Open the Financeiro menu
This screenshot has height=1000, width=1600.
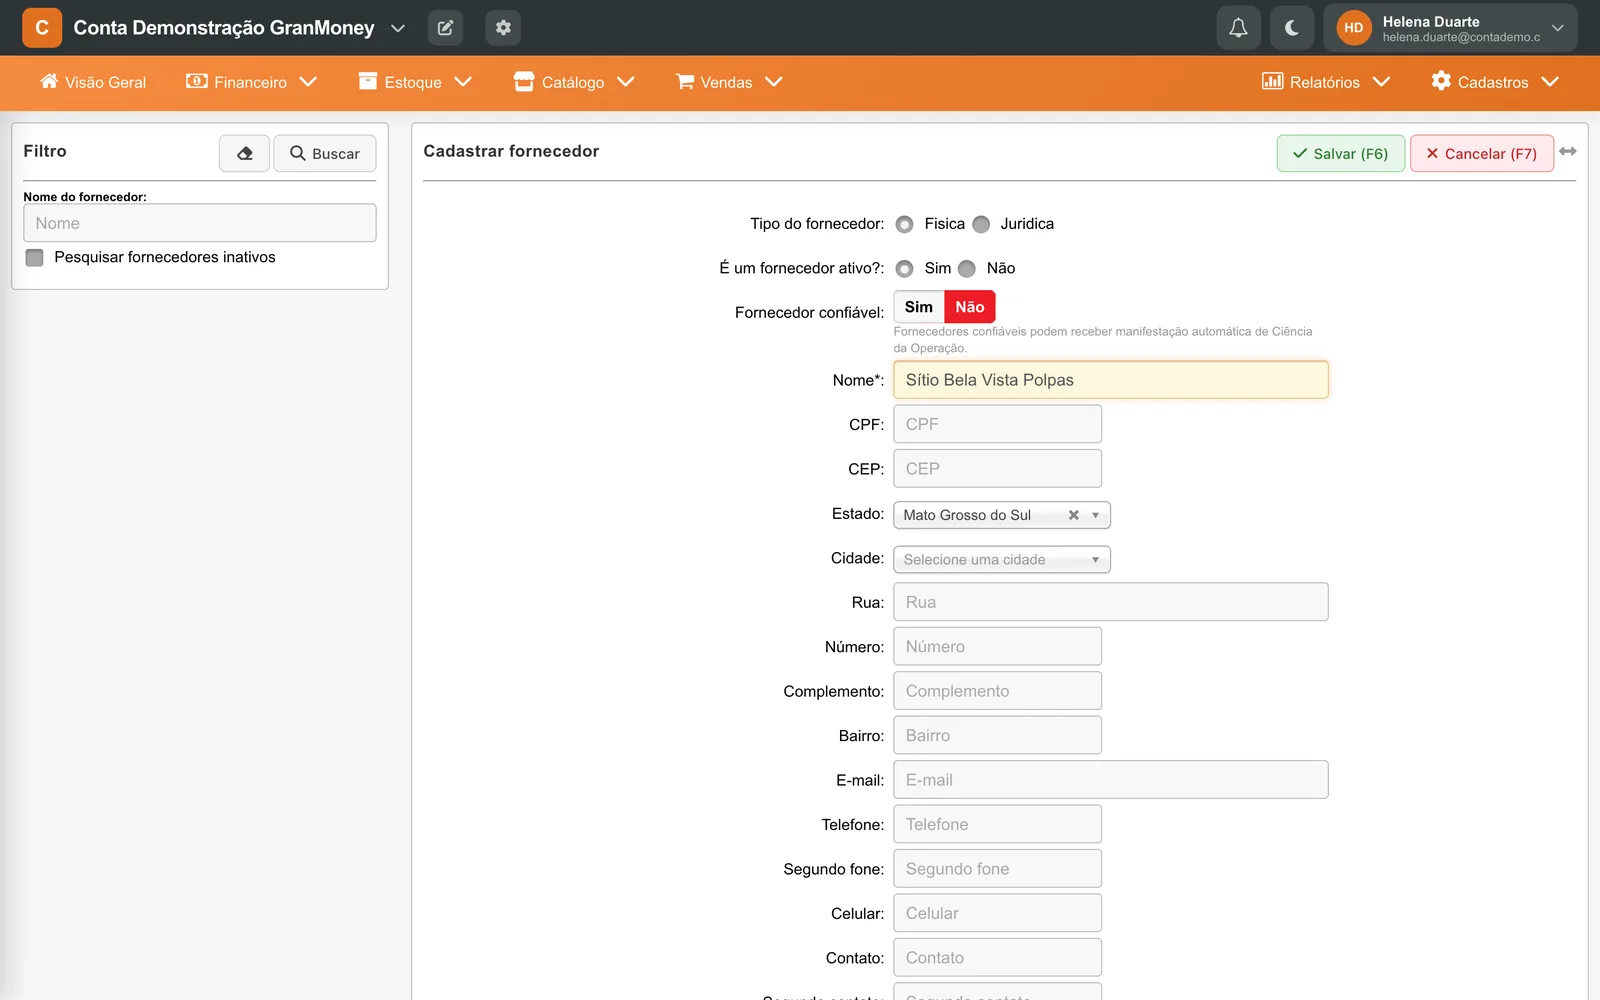pos(251,82)
